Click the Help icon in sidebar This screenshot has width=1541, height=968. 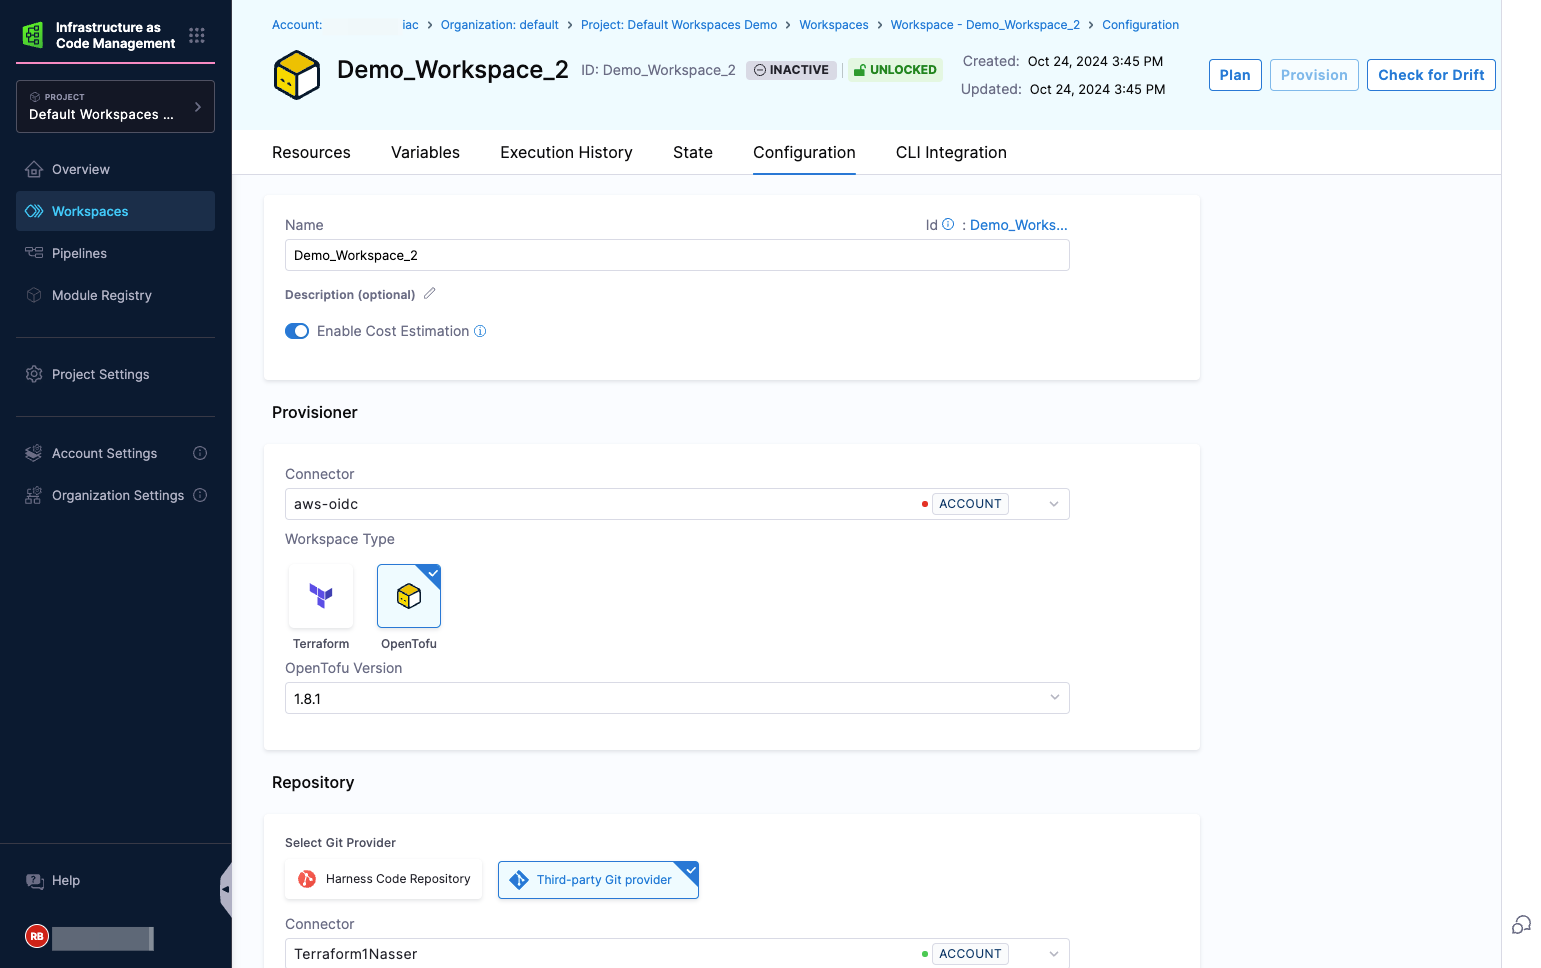34,881
